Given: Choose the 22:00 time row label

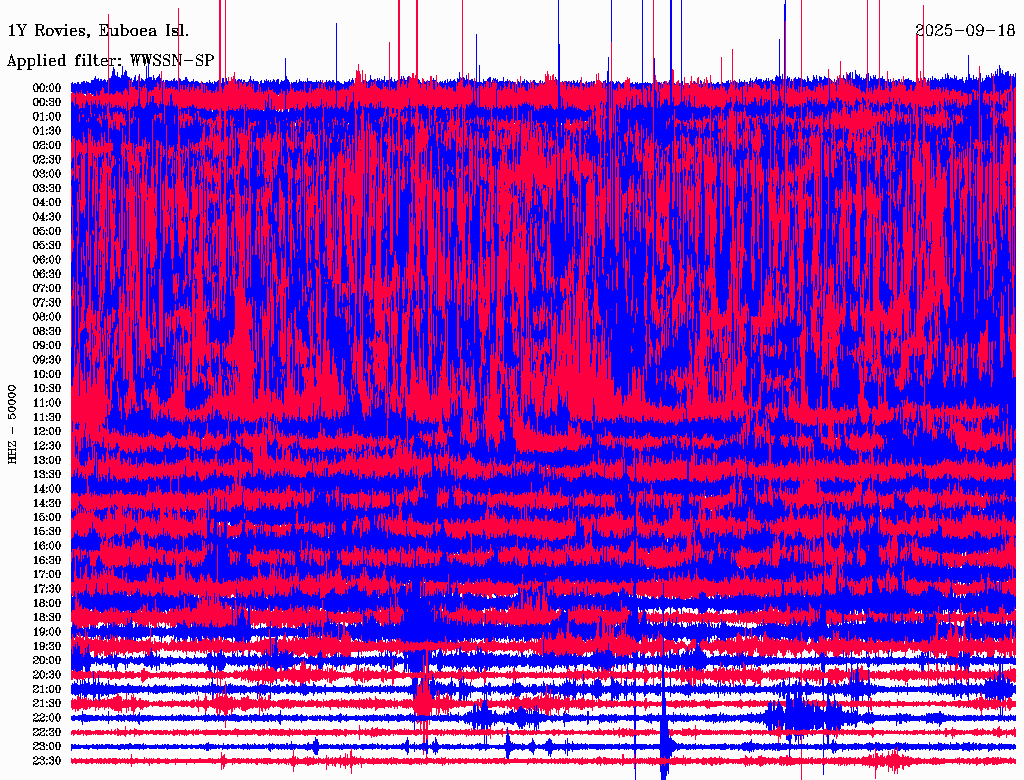Looking at the screenshot, I should click(47, 718).
